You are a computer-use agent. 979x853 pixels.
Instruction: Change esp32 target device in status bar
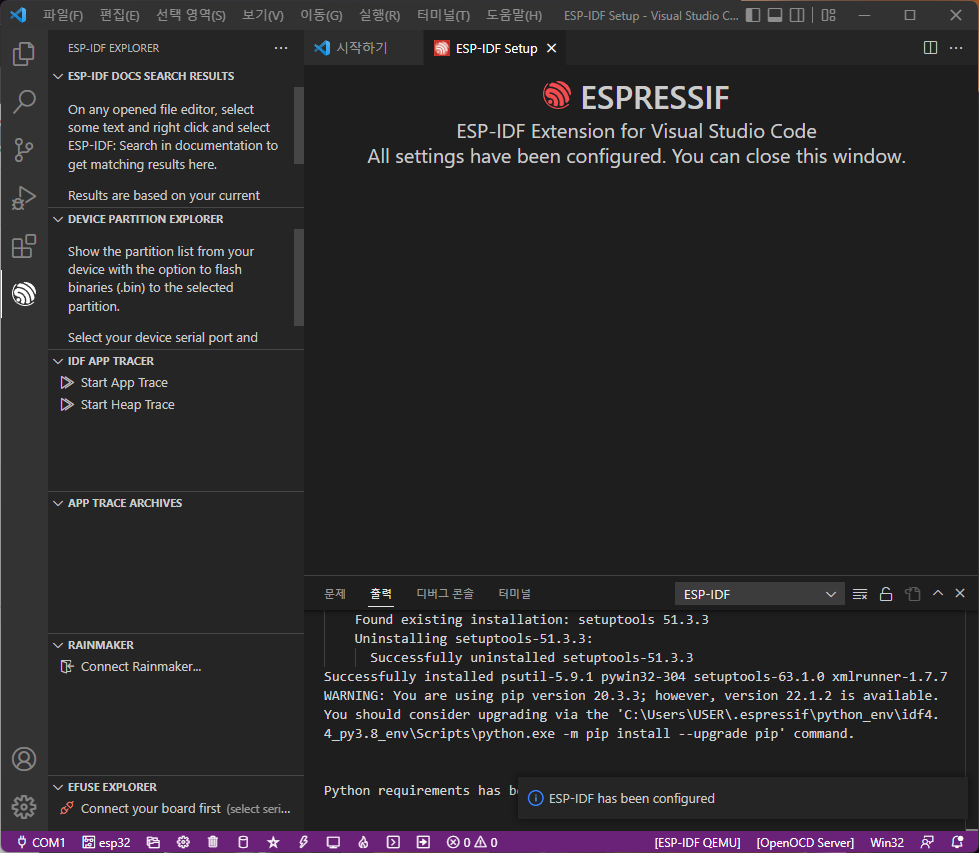[107, 842]
